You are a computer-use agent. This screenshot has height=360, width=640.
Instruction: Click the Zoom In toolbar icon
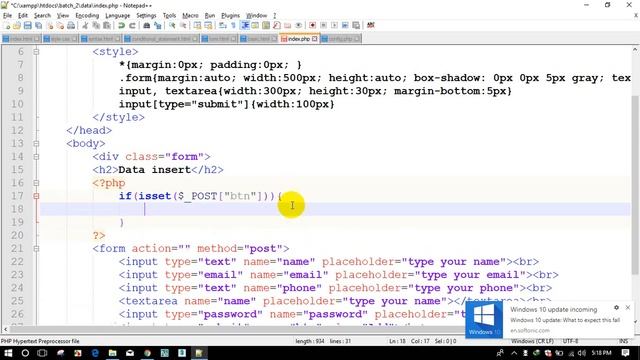pos(173,25)
